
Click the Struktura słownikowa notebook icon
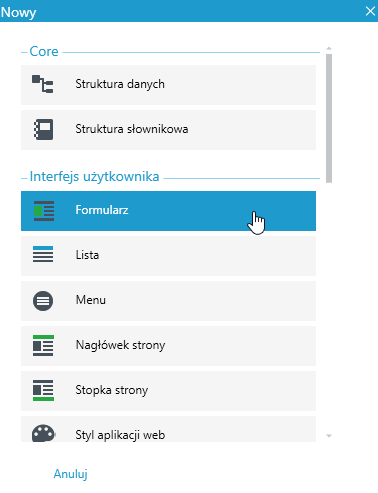pyautogui.click(x=44, y=129)
